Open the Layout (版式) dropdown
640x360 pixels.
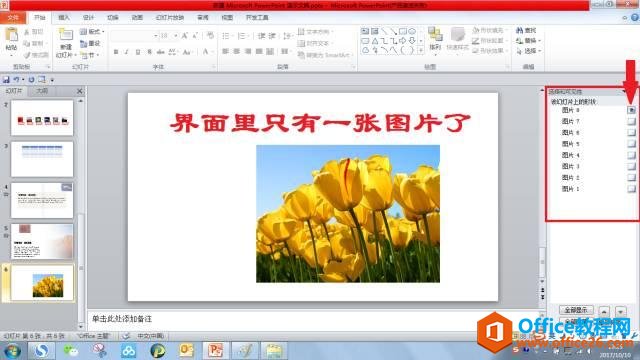pos(92,31)
